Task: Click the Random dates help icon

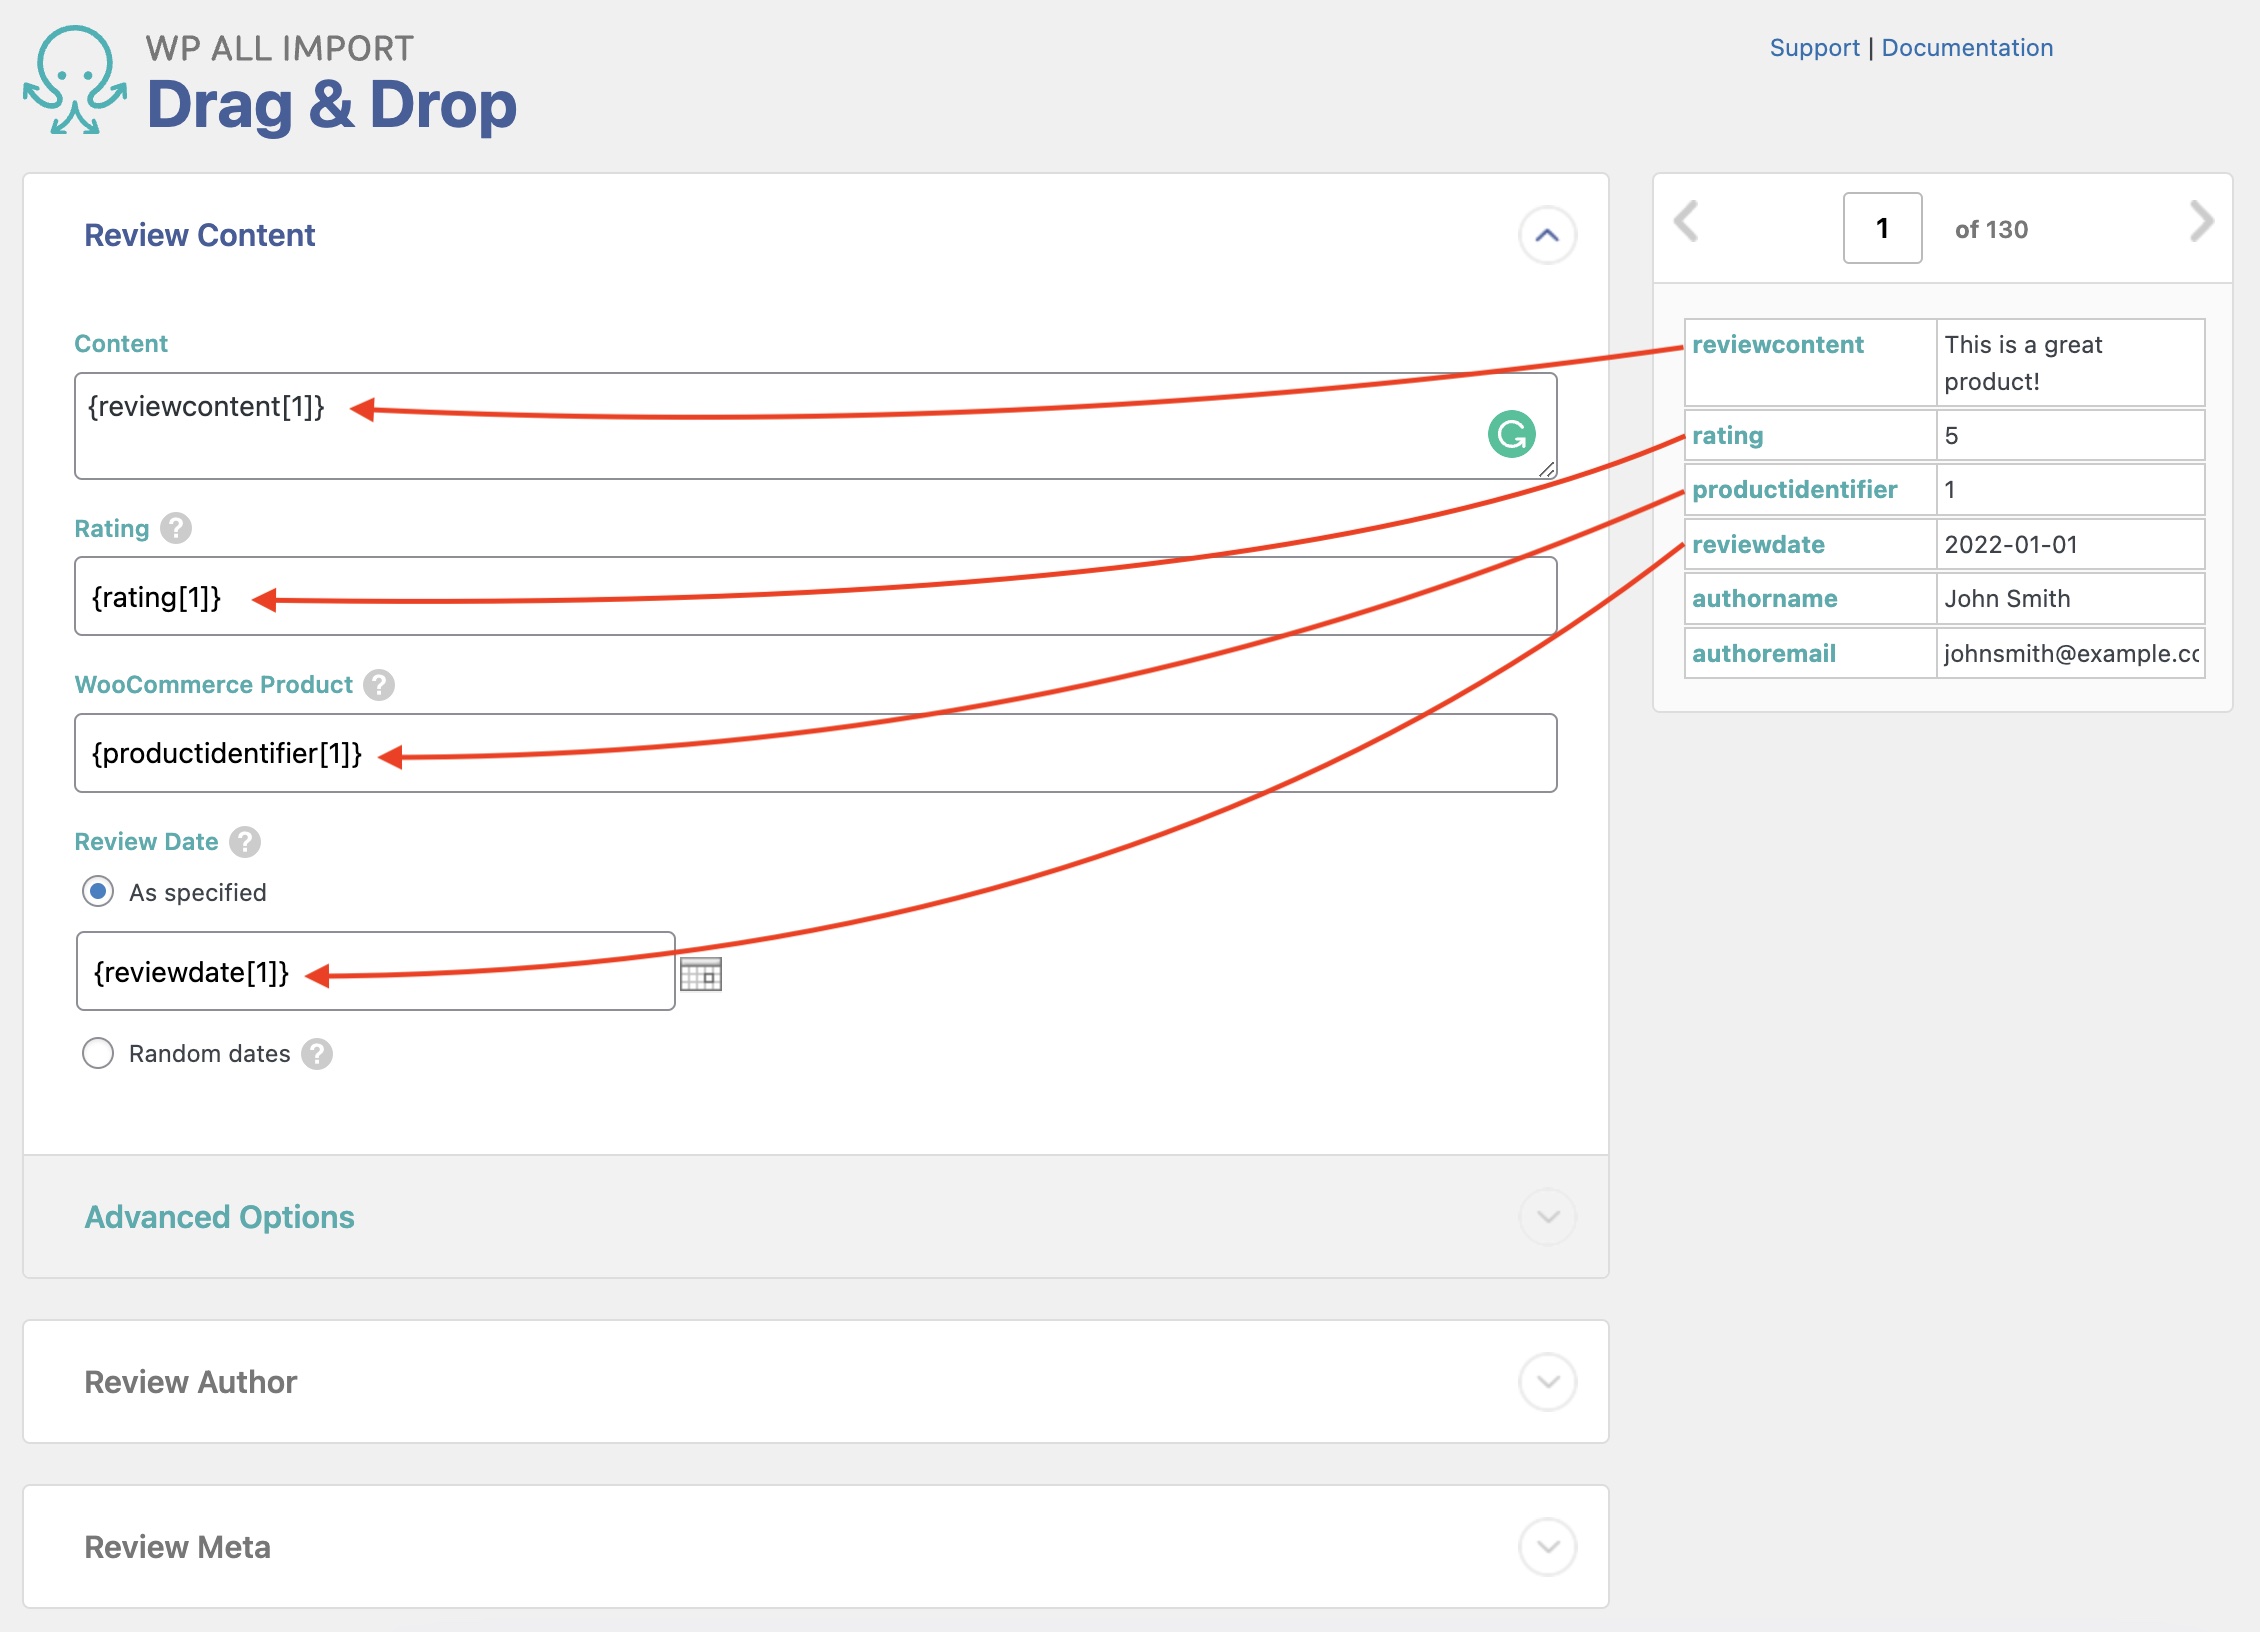Action: click(317, 1054)
